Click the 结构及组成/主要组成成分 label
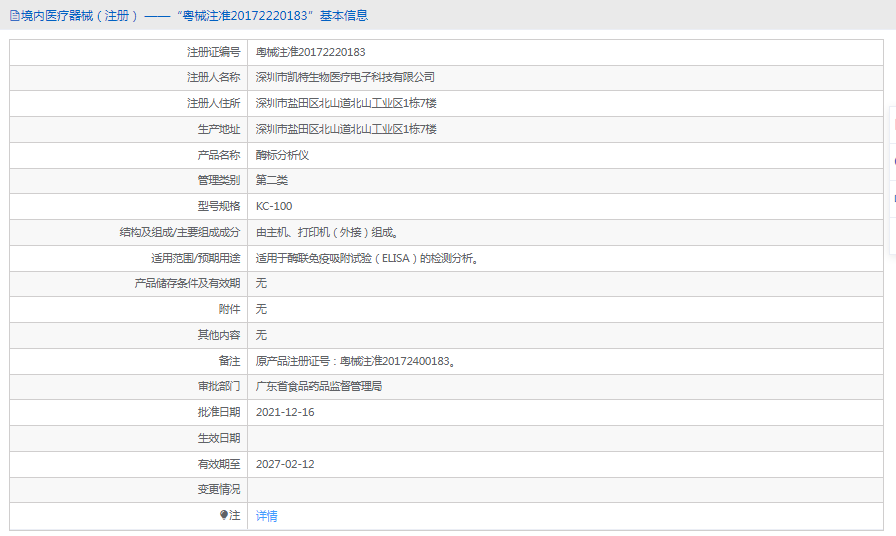Screen dimensions: 896x536 pos(180,233)
